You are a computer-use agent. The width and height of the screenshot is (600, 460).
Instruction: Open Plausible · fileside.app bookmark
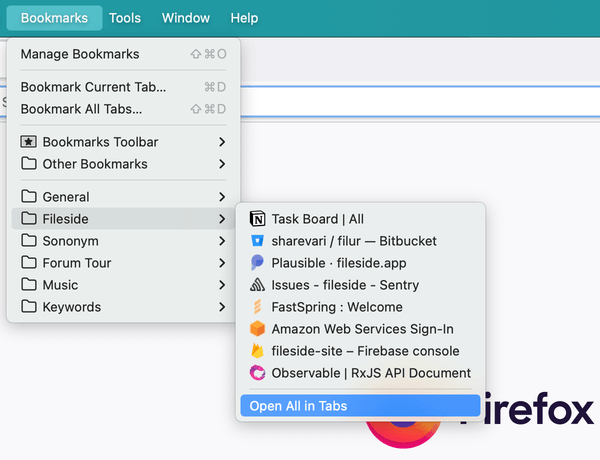coord(360,263)
